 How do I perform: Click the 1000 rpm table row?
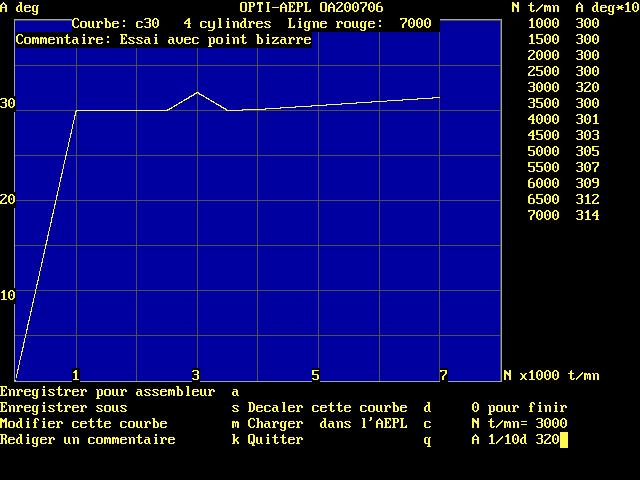pyautogui.click(x=563, y=23)
